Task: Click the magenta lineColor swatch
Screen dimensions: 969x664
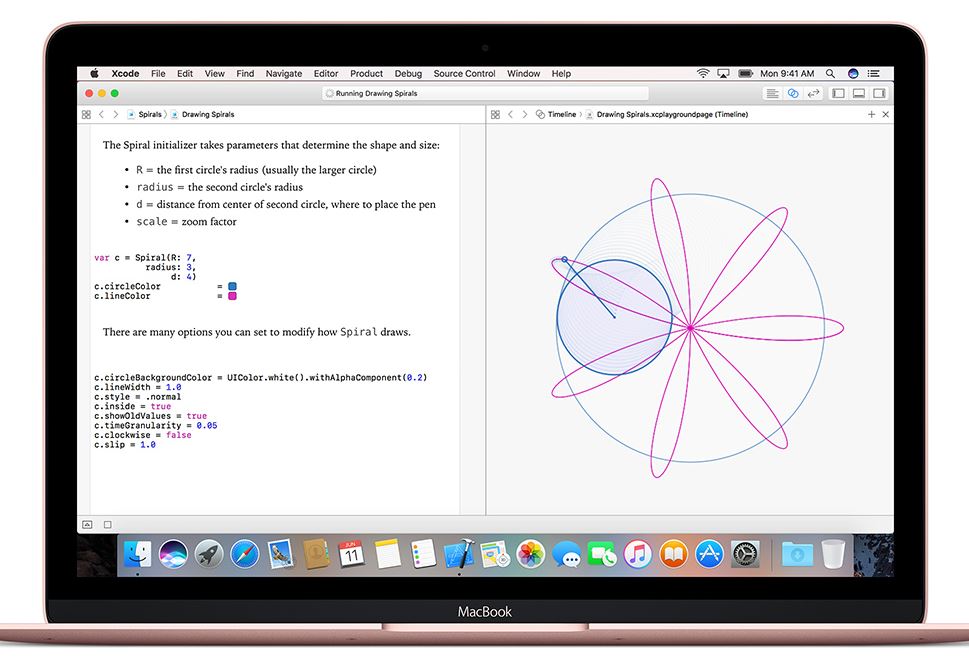Action: [x=232, y=296]
